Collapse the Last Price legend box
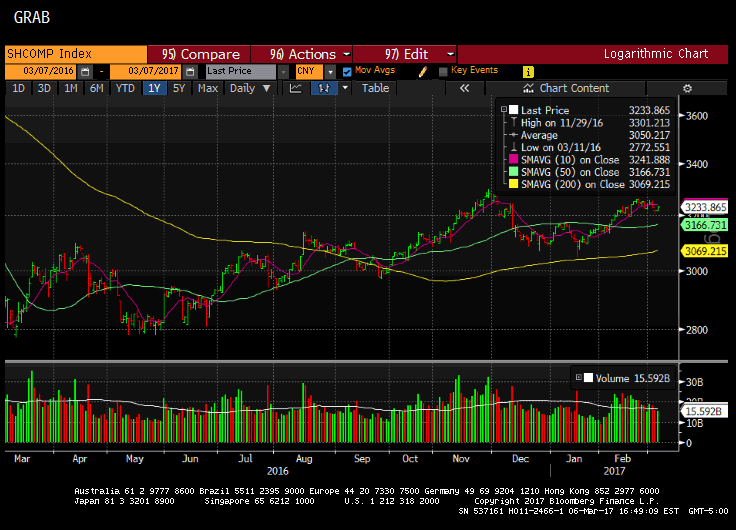Screen dimensions: 736x530 click(x=504, y=109)
